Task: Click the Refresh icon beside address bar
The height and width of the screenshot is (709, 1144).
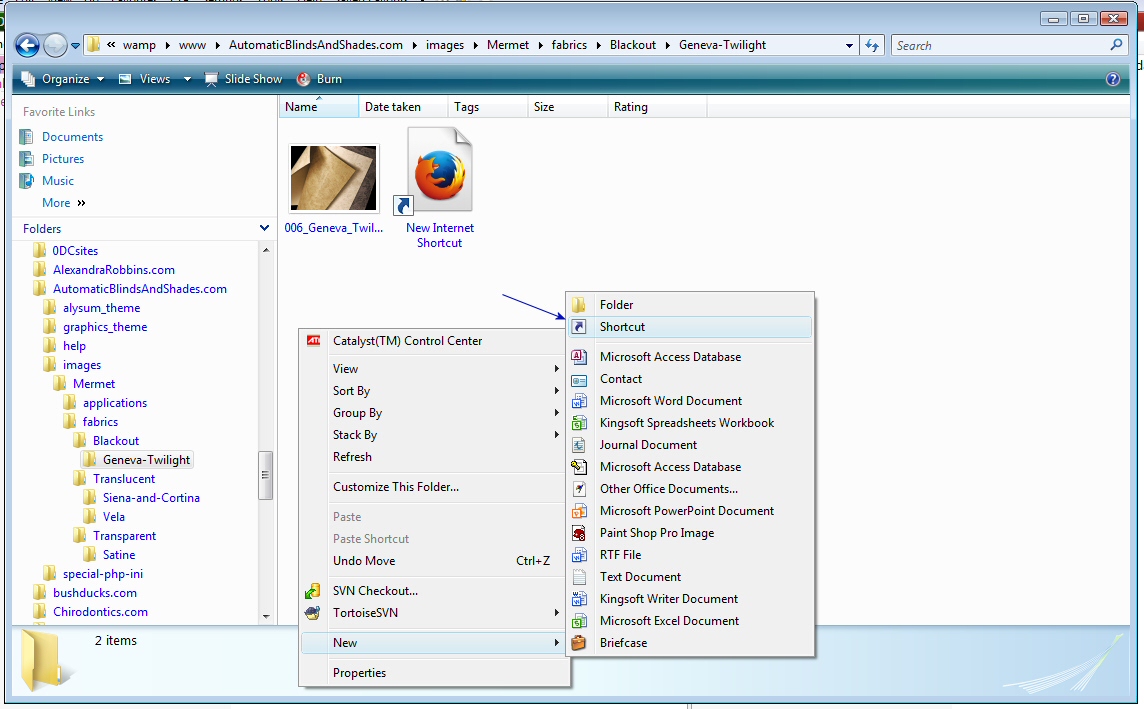Action: (872, 45)
